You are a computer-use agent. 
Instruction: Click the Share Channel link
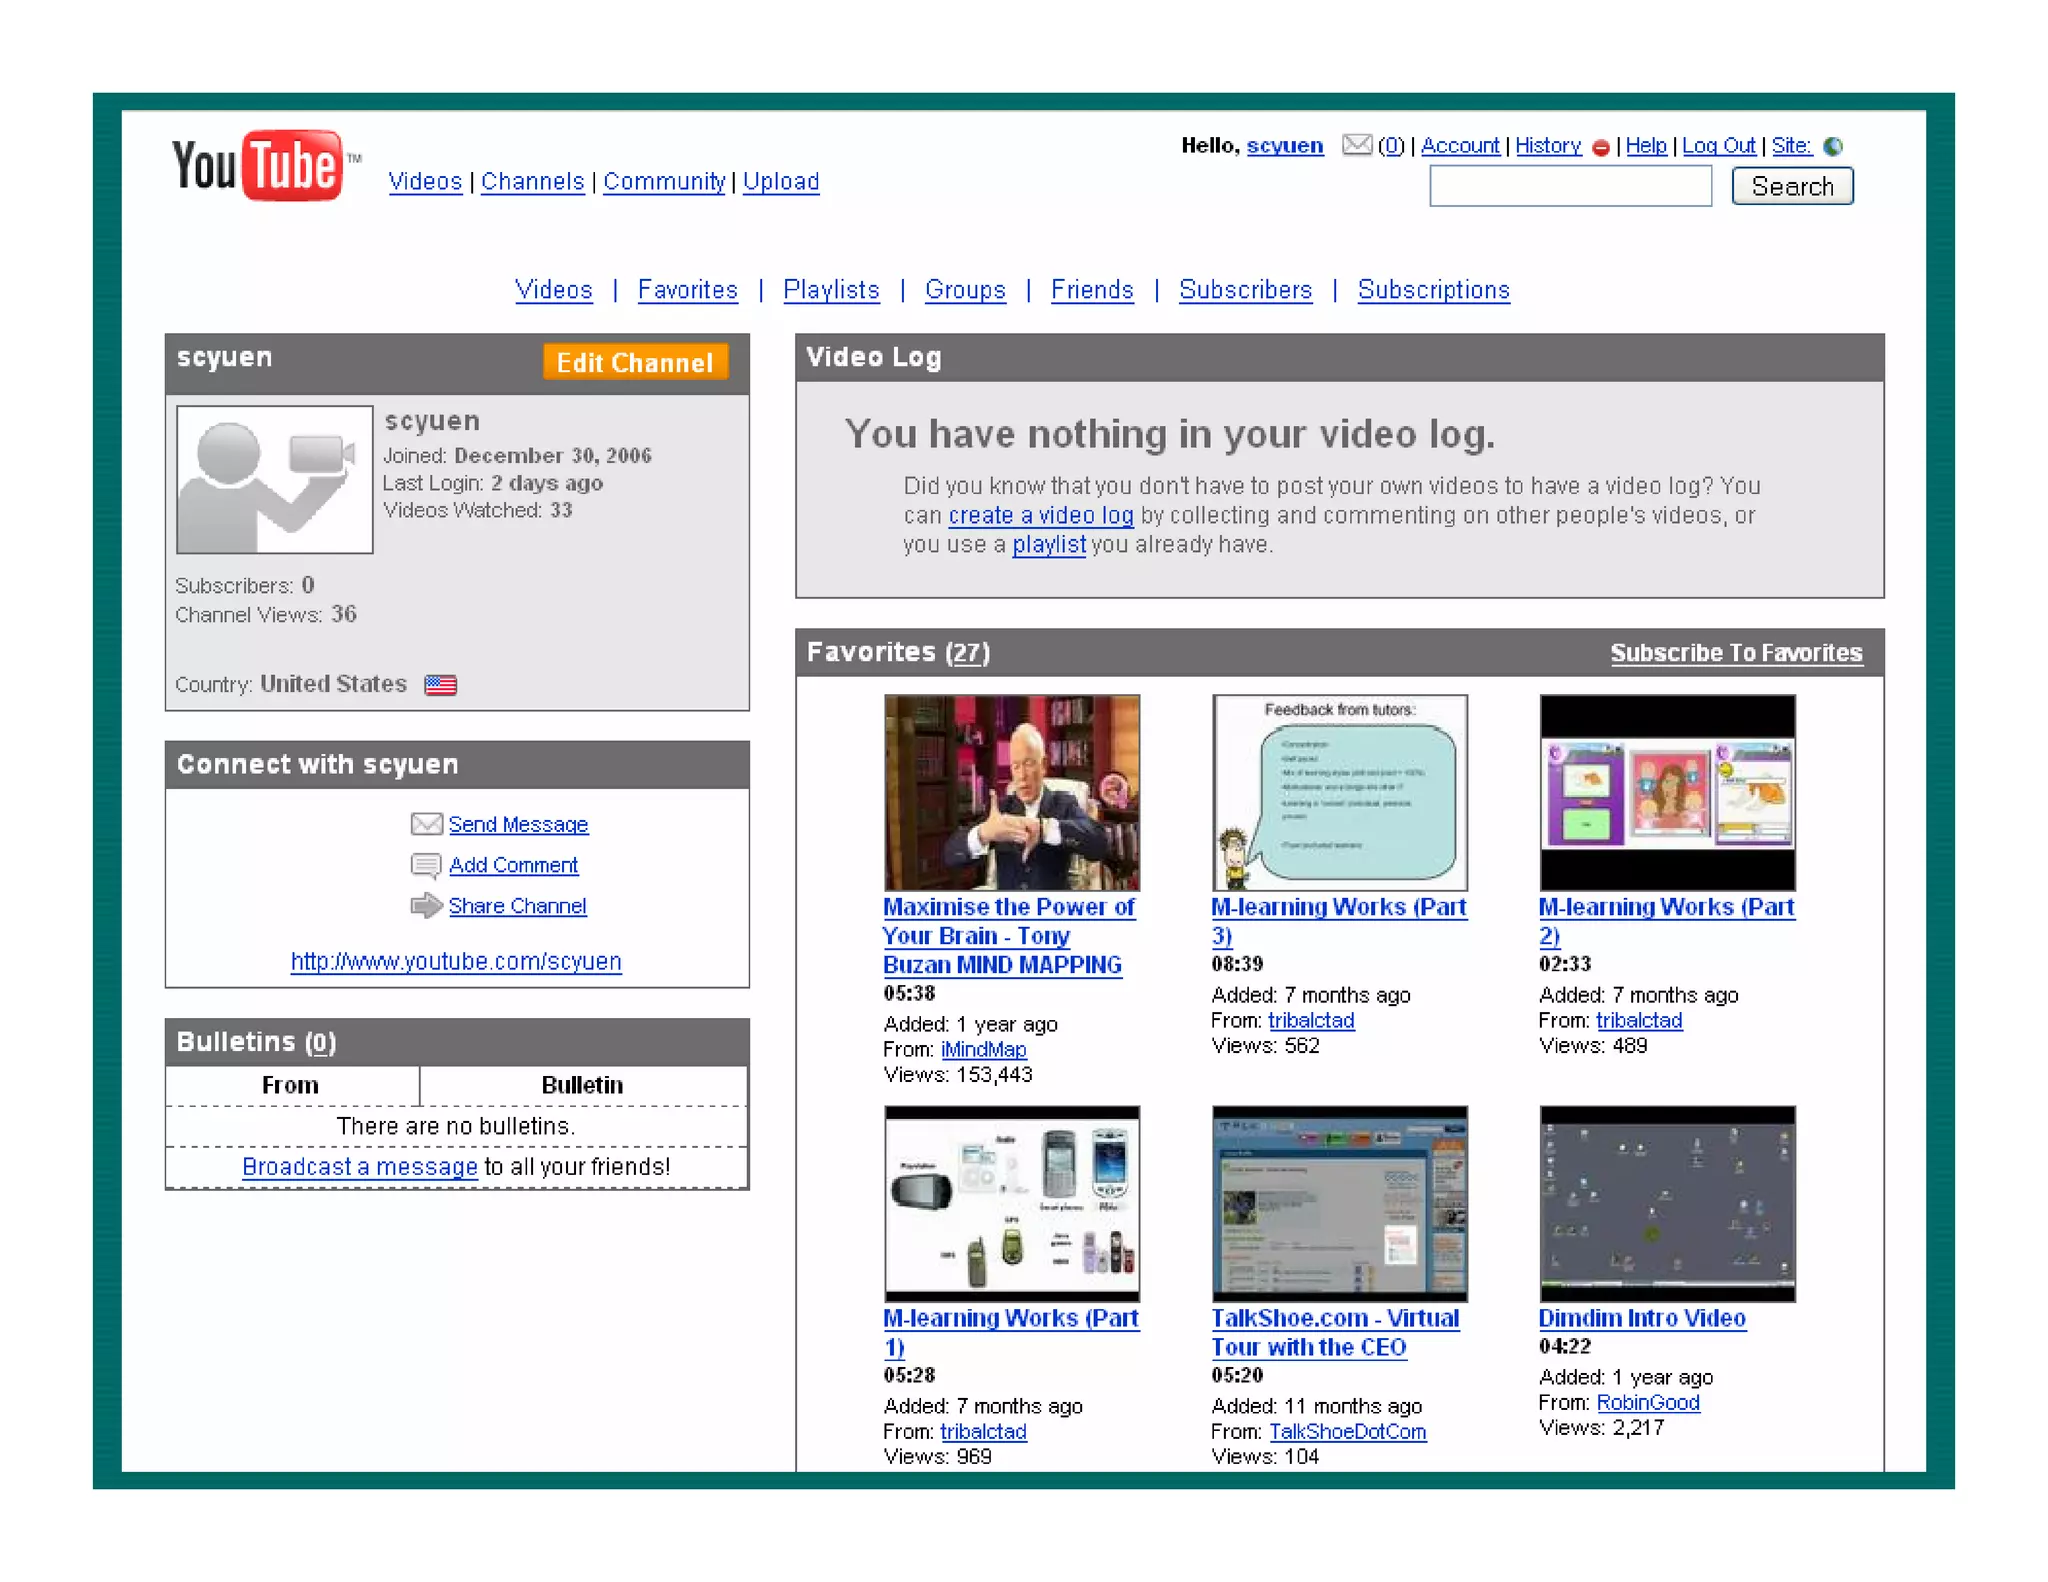click(x=517, y=907)
